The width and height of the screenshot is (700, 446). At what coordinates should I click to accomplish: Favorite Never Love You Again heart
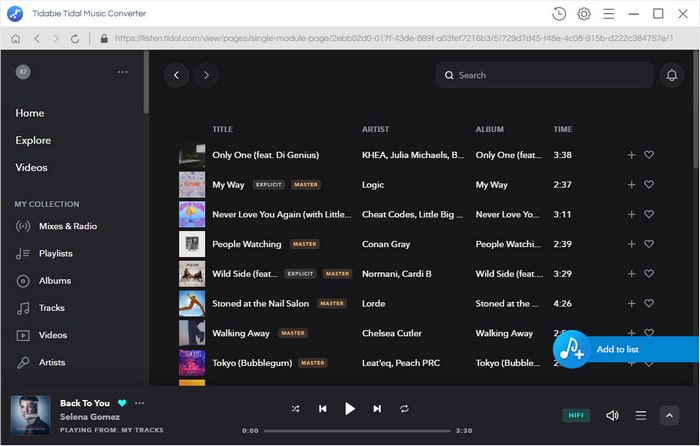(x=649, y=214)
